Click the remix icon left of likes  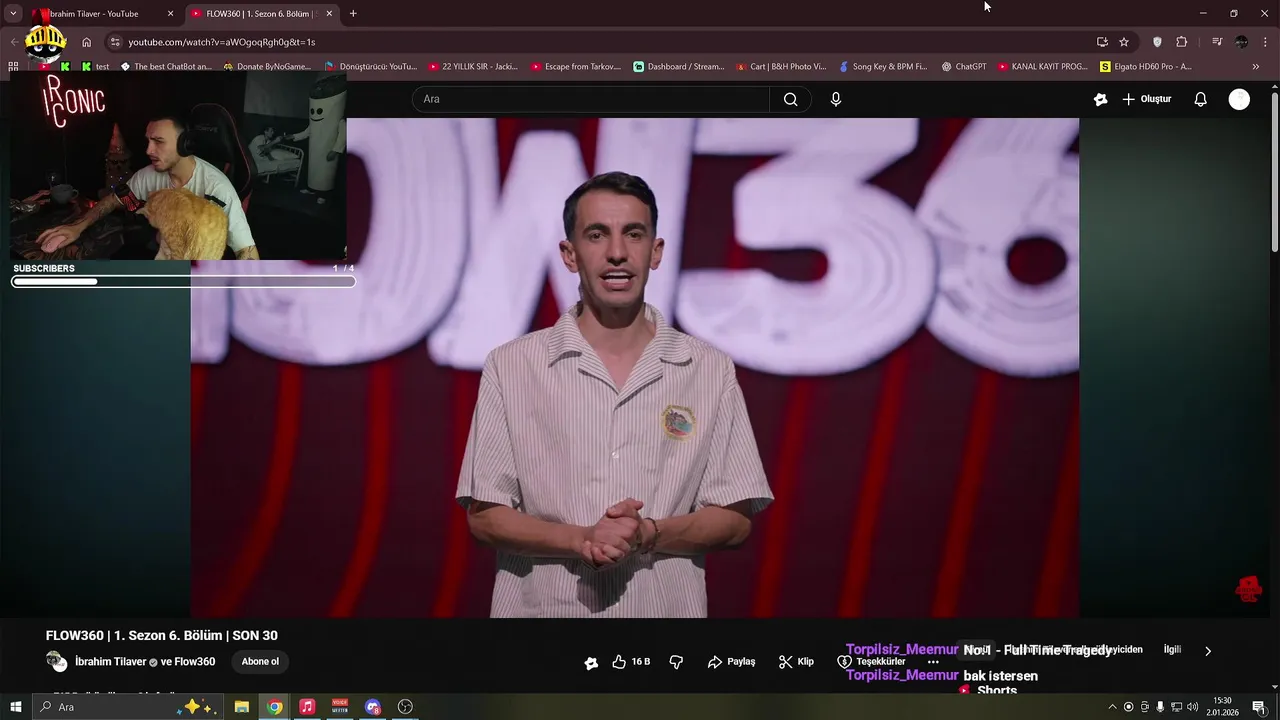click(x=591, y=662)
